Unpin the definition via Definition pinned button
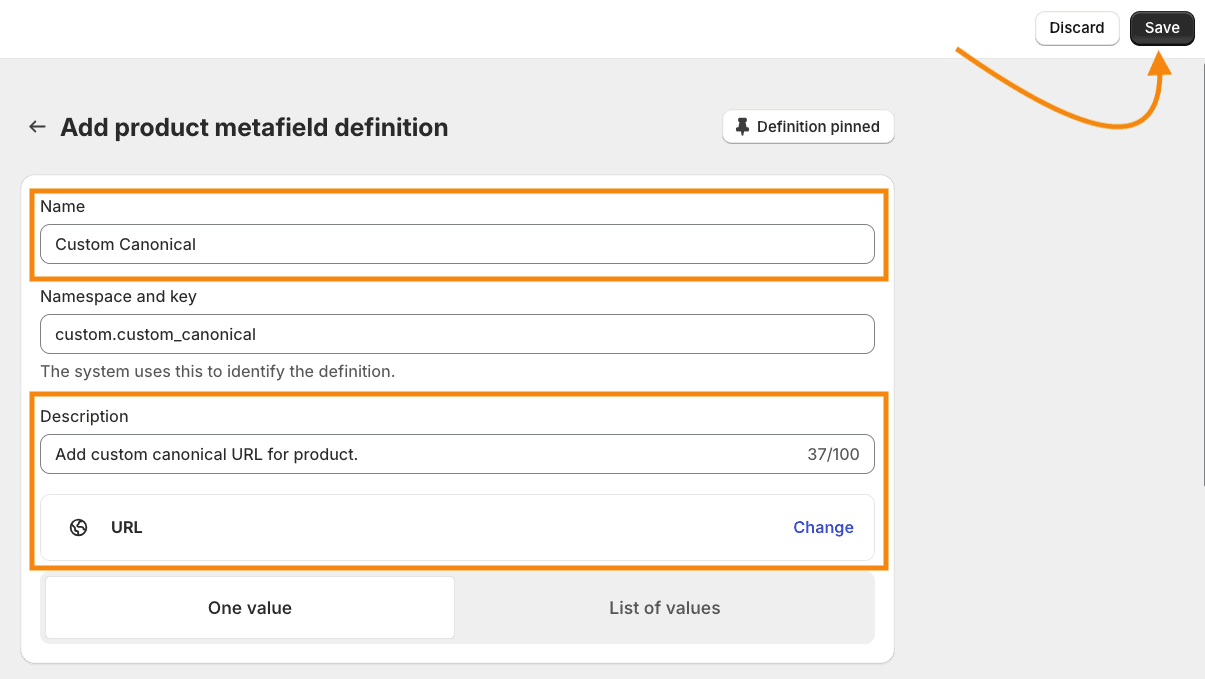Viewport: 1205px width, 679px height. point(807,126)
